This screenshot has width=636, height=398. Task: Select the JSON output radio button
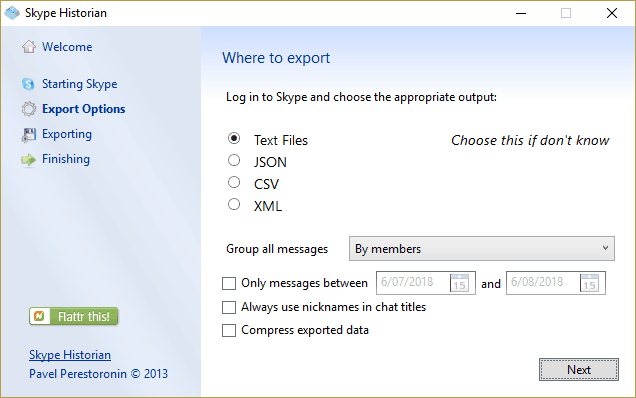click(234, 160)
